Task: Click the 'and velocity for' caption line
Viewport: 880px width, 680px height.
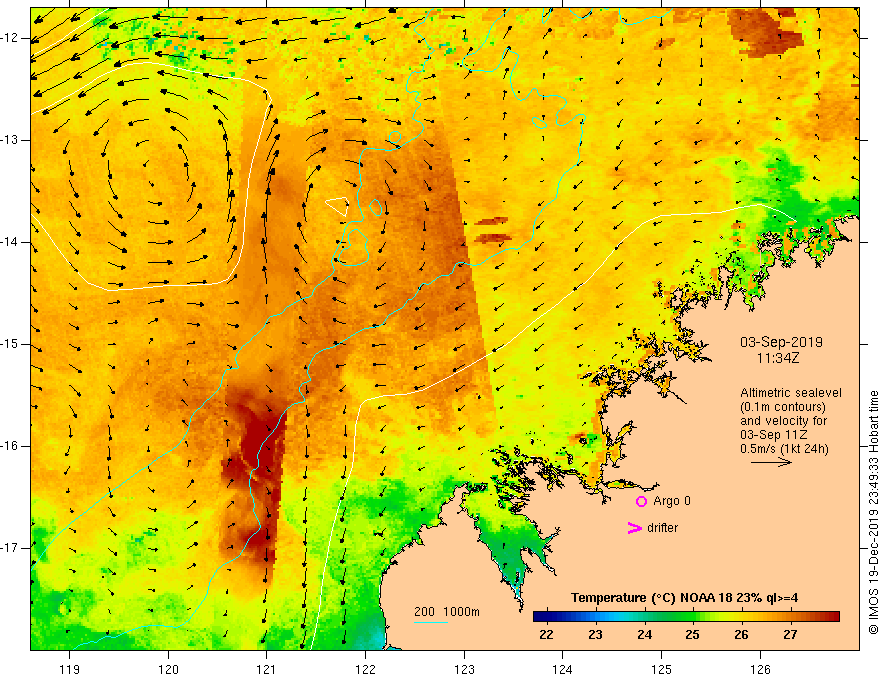Action: point(783,421)
